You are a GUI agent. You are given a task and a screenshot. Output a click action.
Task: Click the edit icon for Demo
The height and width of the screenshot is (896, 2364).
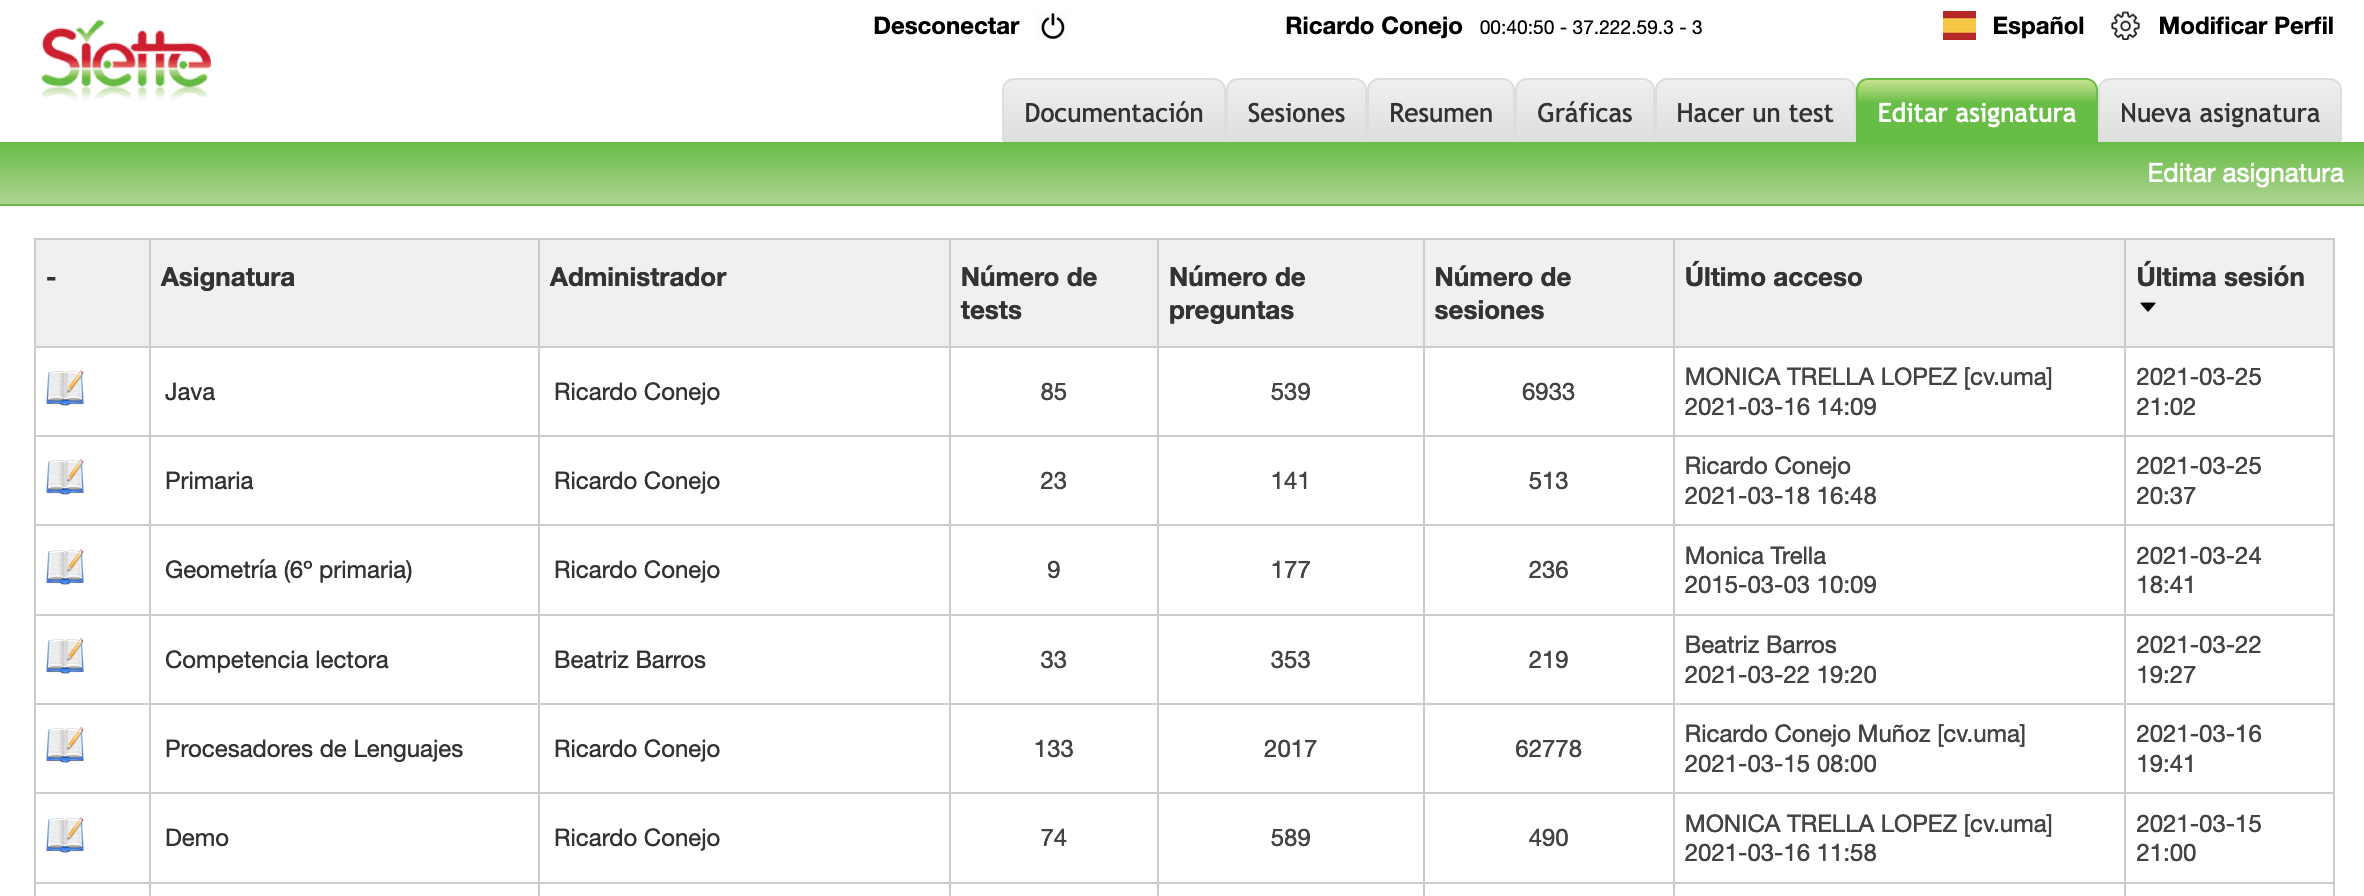pyautogui.click(x=65, y=834)
